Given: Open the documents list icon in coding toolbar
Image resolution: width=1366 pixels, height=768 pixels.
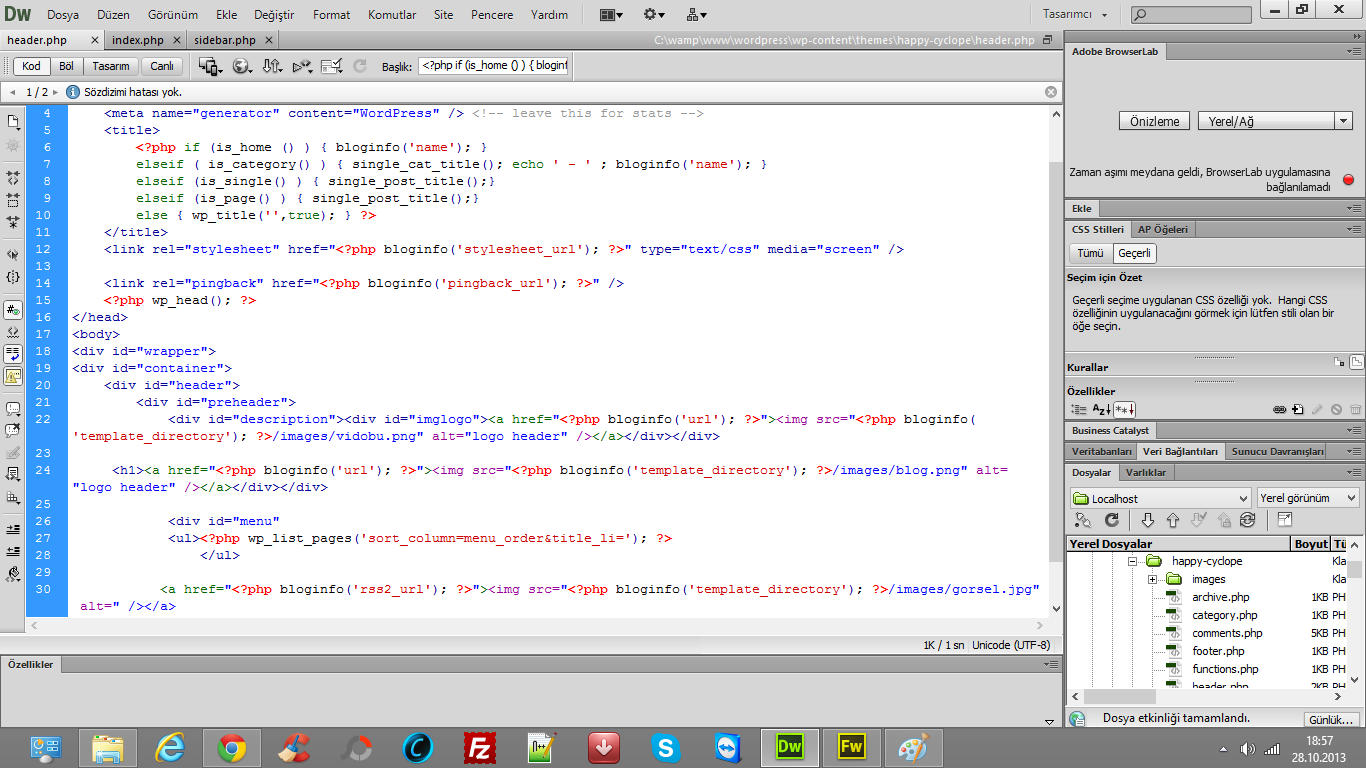Looking at the screenshot, I should (x=13, y=122).
